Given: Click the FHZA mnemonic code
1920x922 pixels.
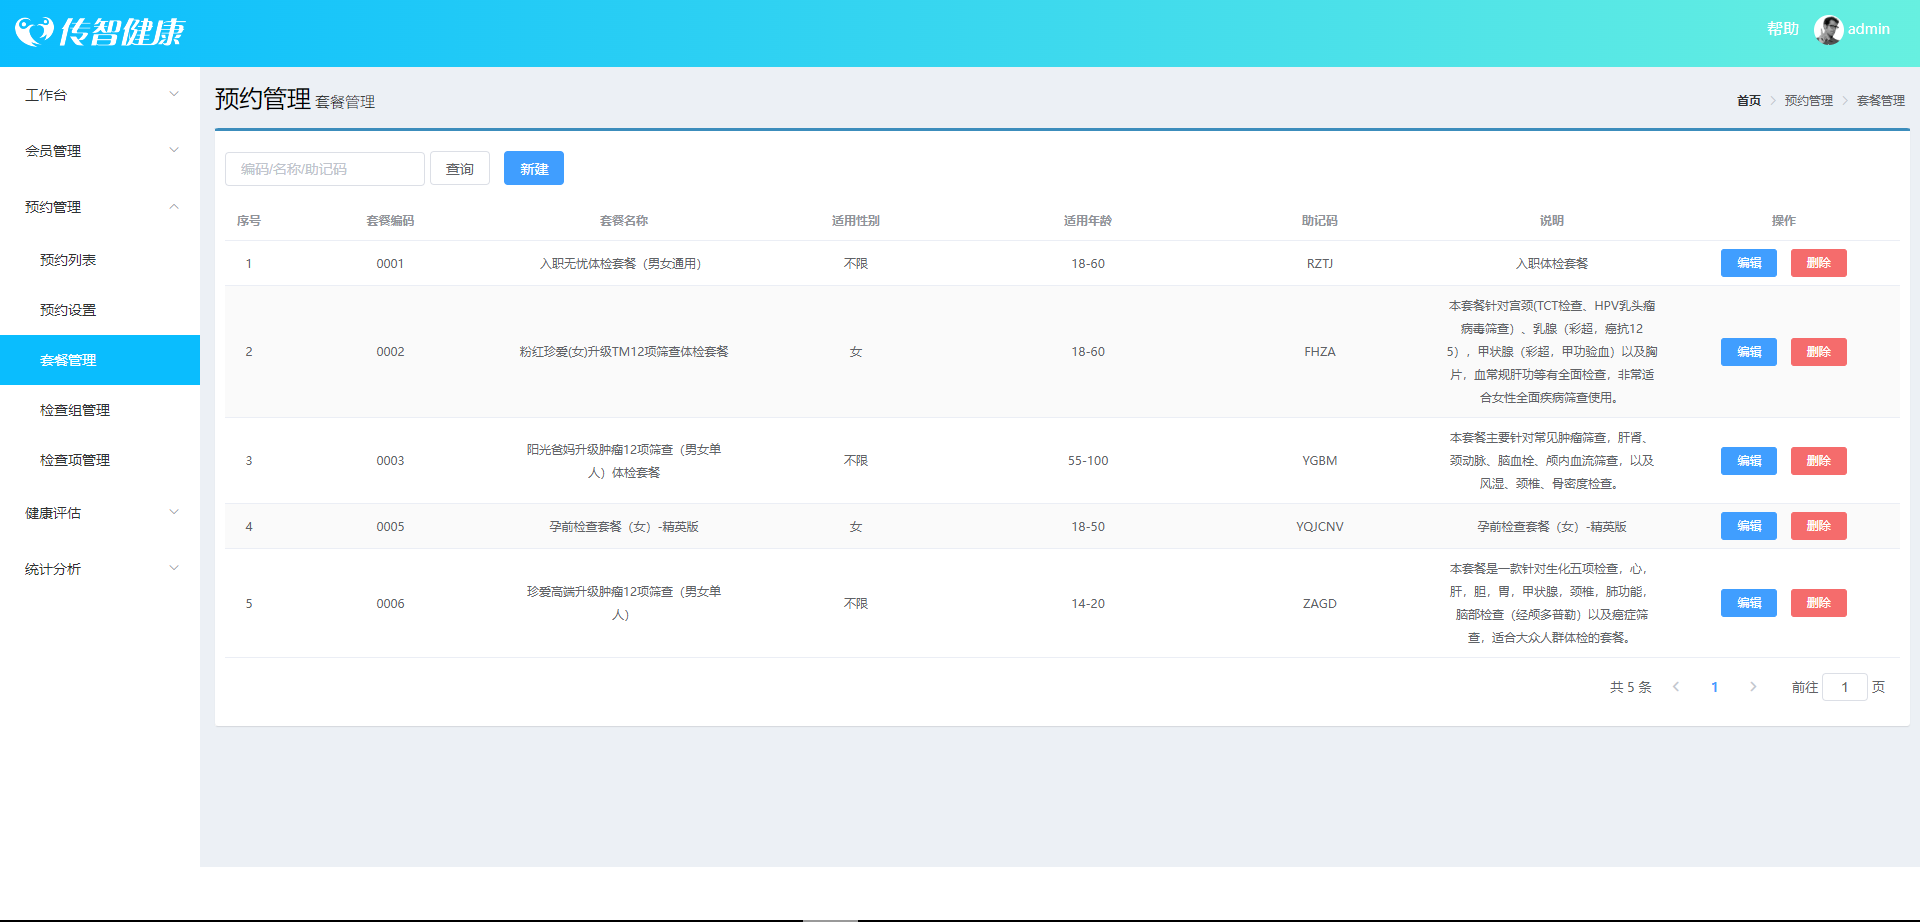Looking at the screenshot, I should point(1320,352).
